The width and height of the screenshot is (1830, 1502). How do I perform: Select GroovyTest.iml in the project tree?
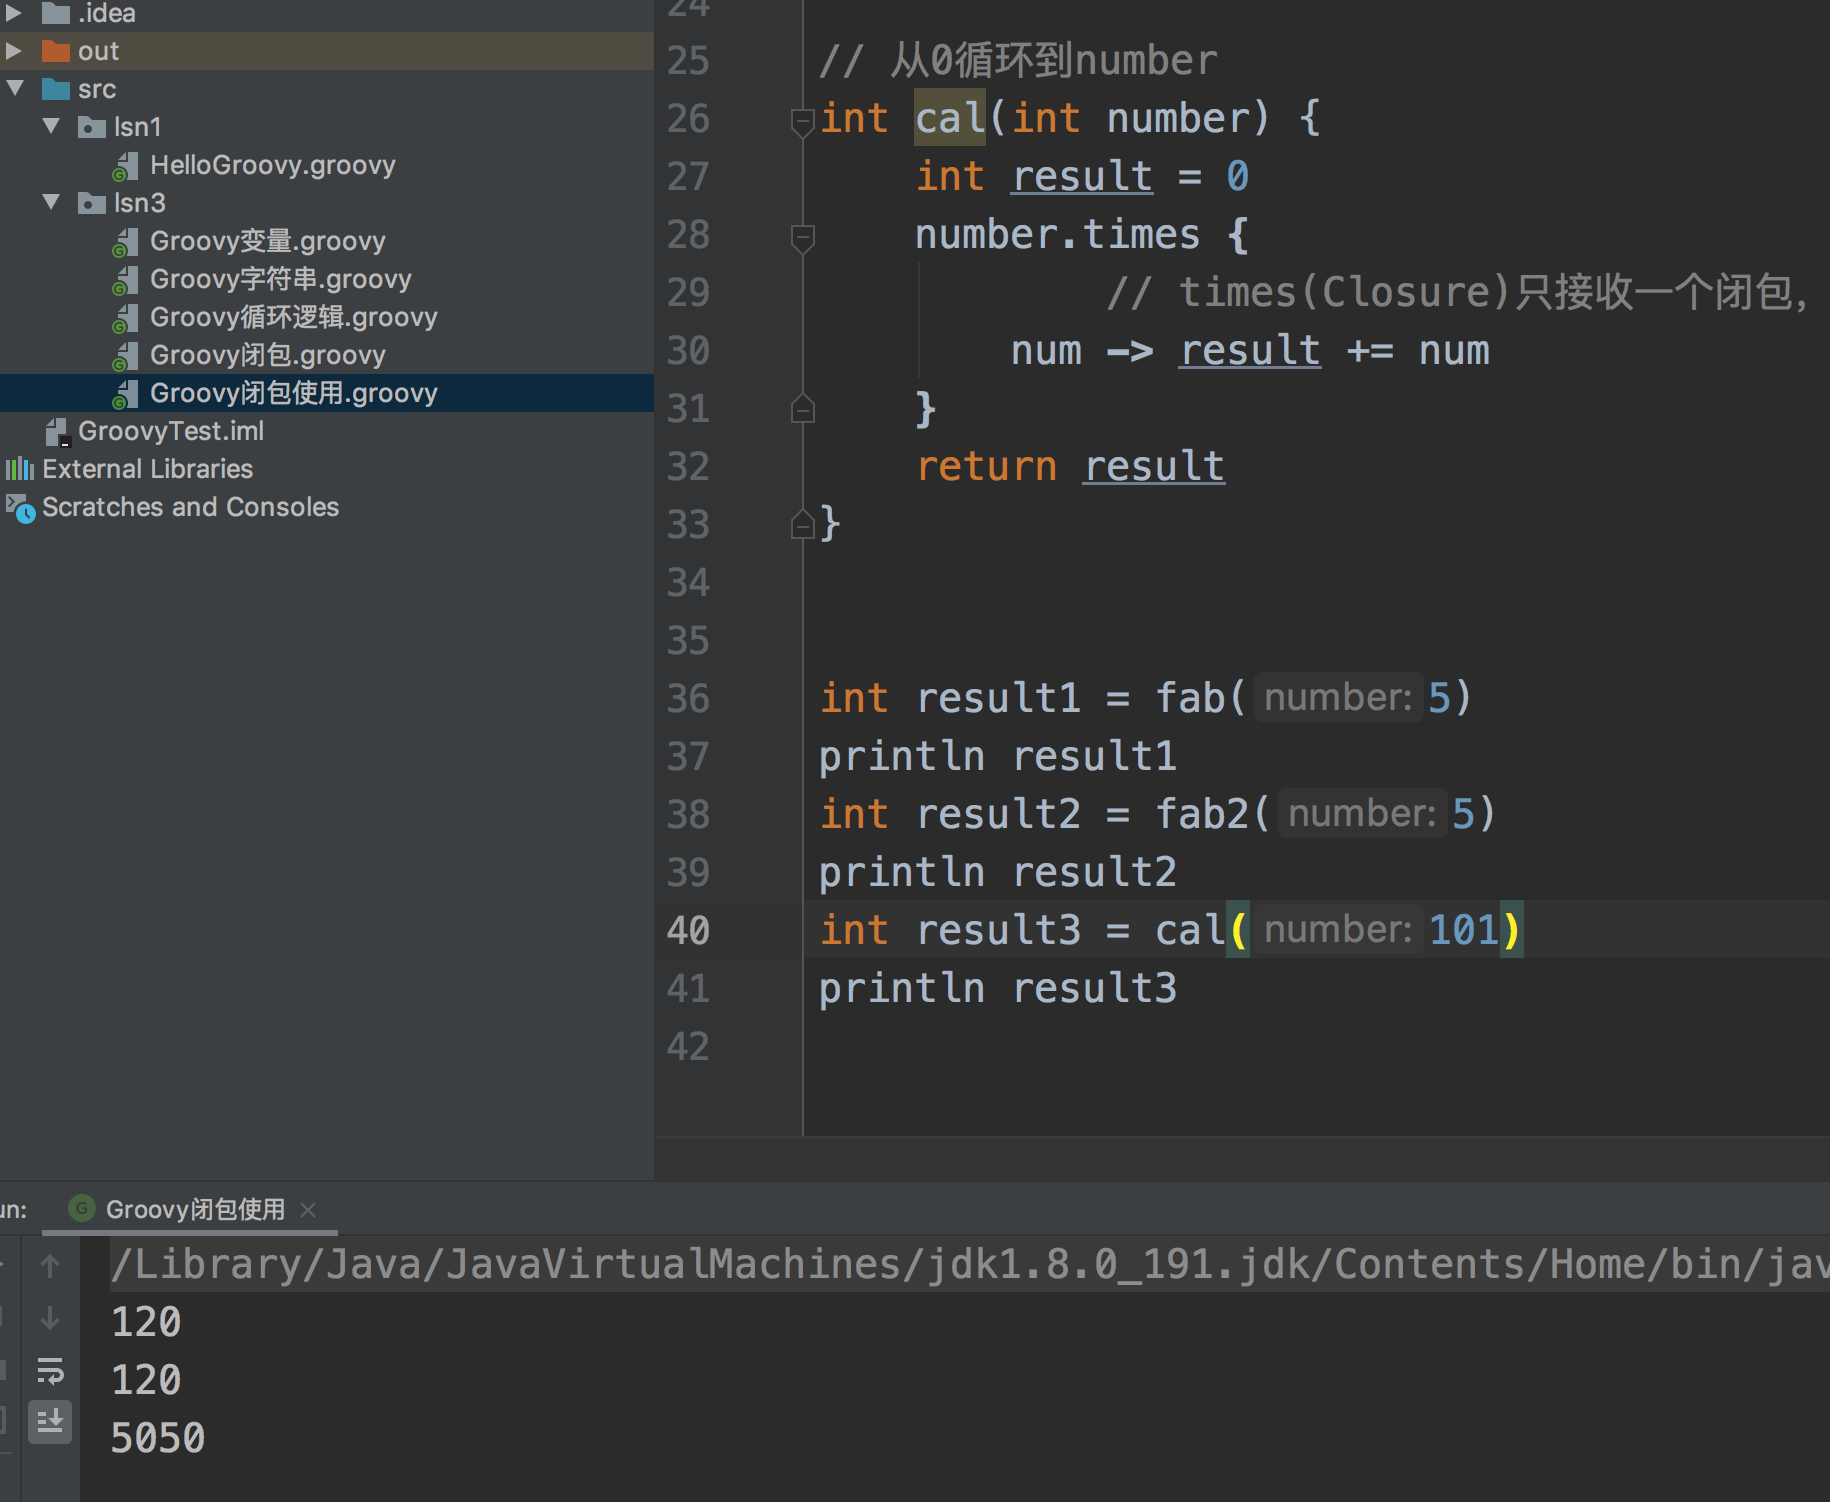click(x=171, y=431)
